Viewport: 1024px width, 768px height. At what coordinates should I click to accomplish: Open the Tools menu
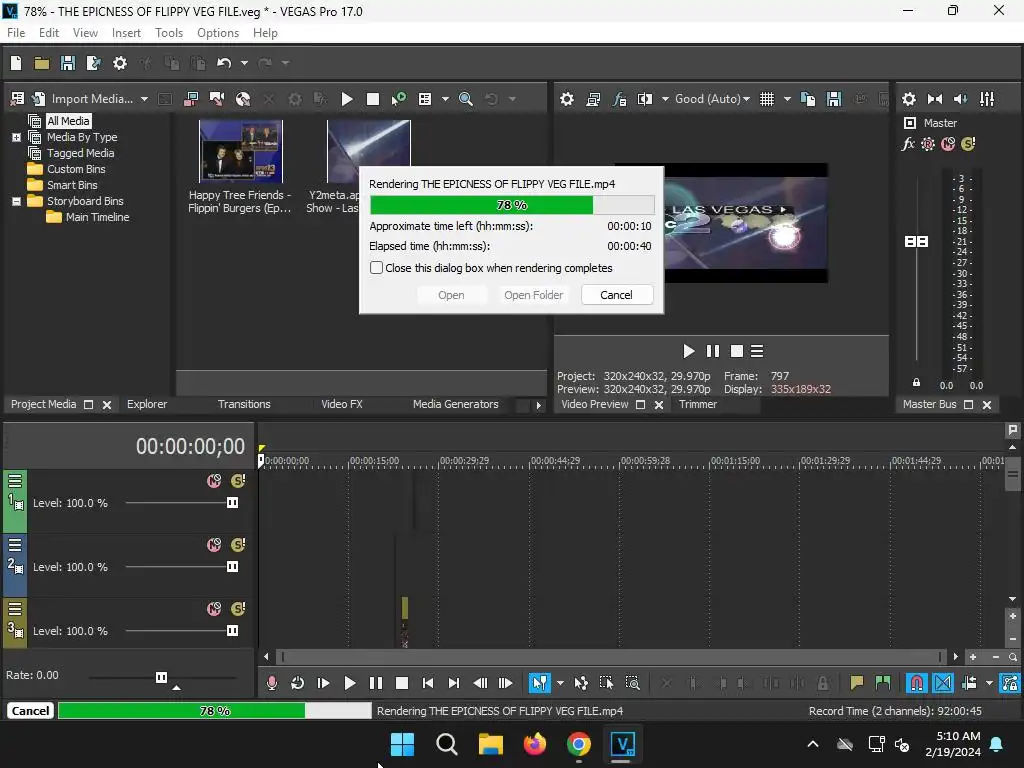168,33
